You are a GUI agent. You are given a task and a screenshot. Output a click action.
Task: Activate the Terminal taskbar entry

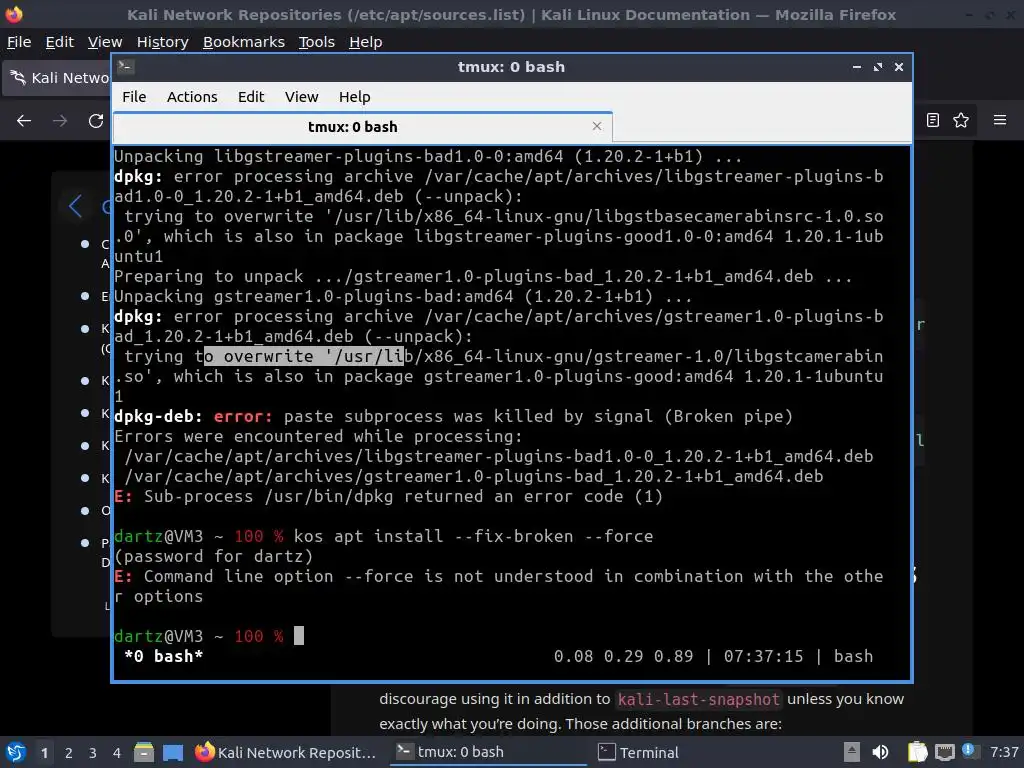click(x=640, y=752)
